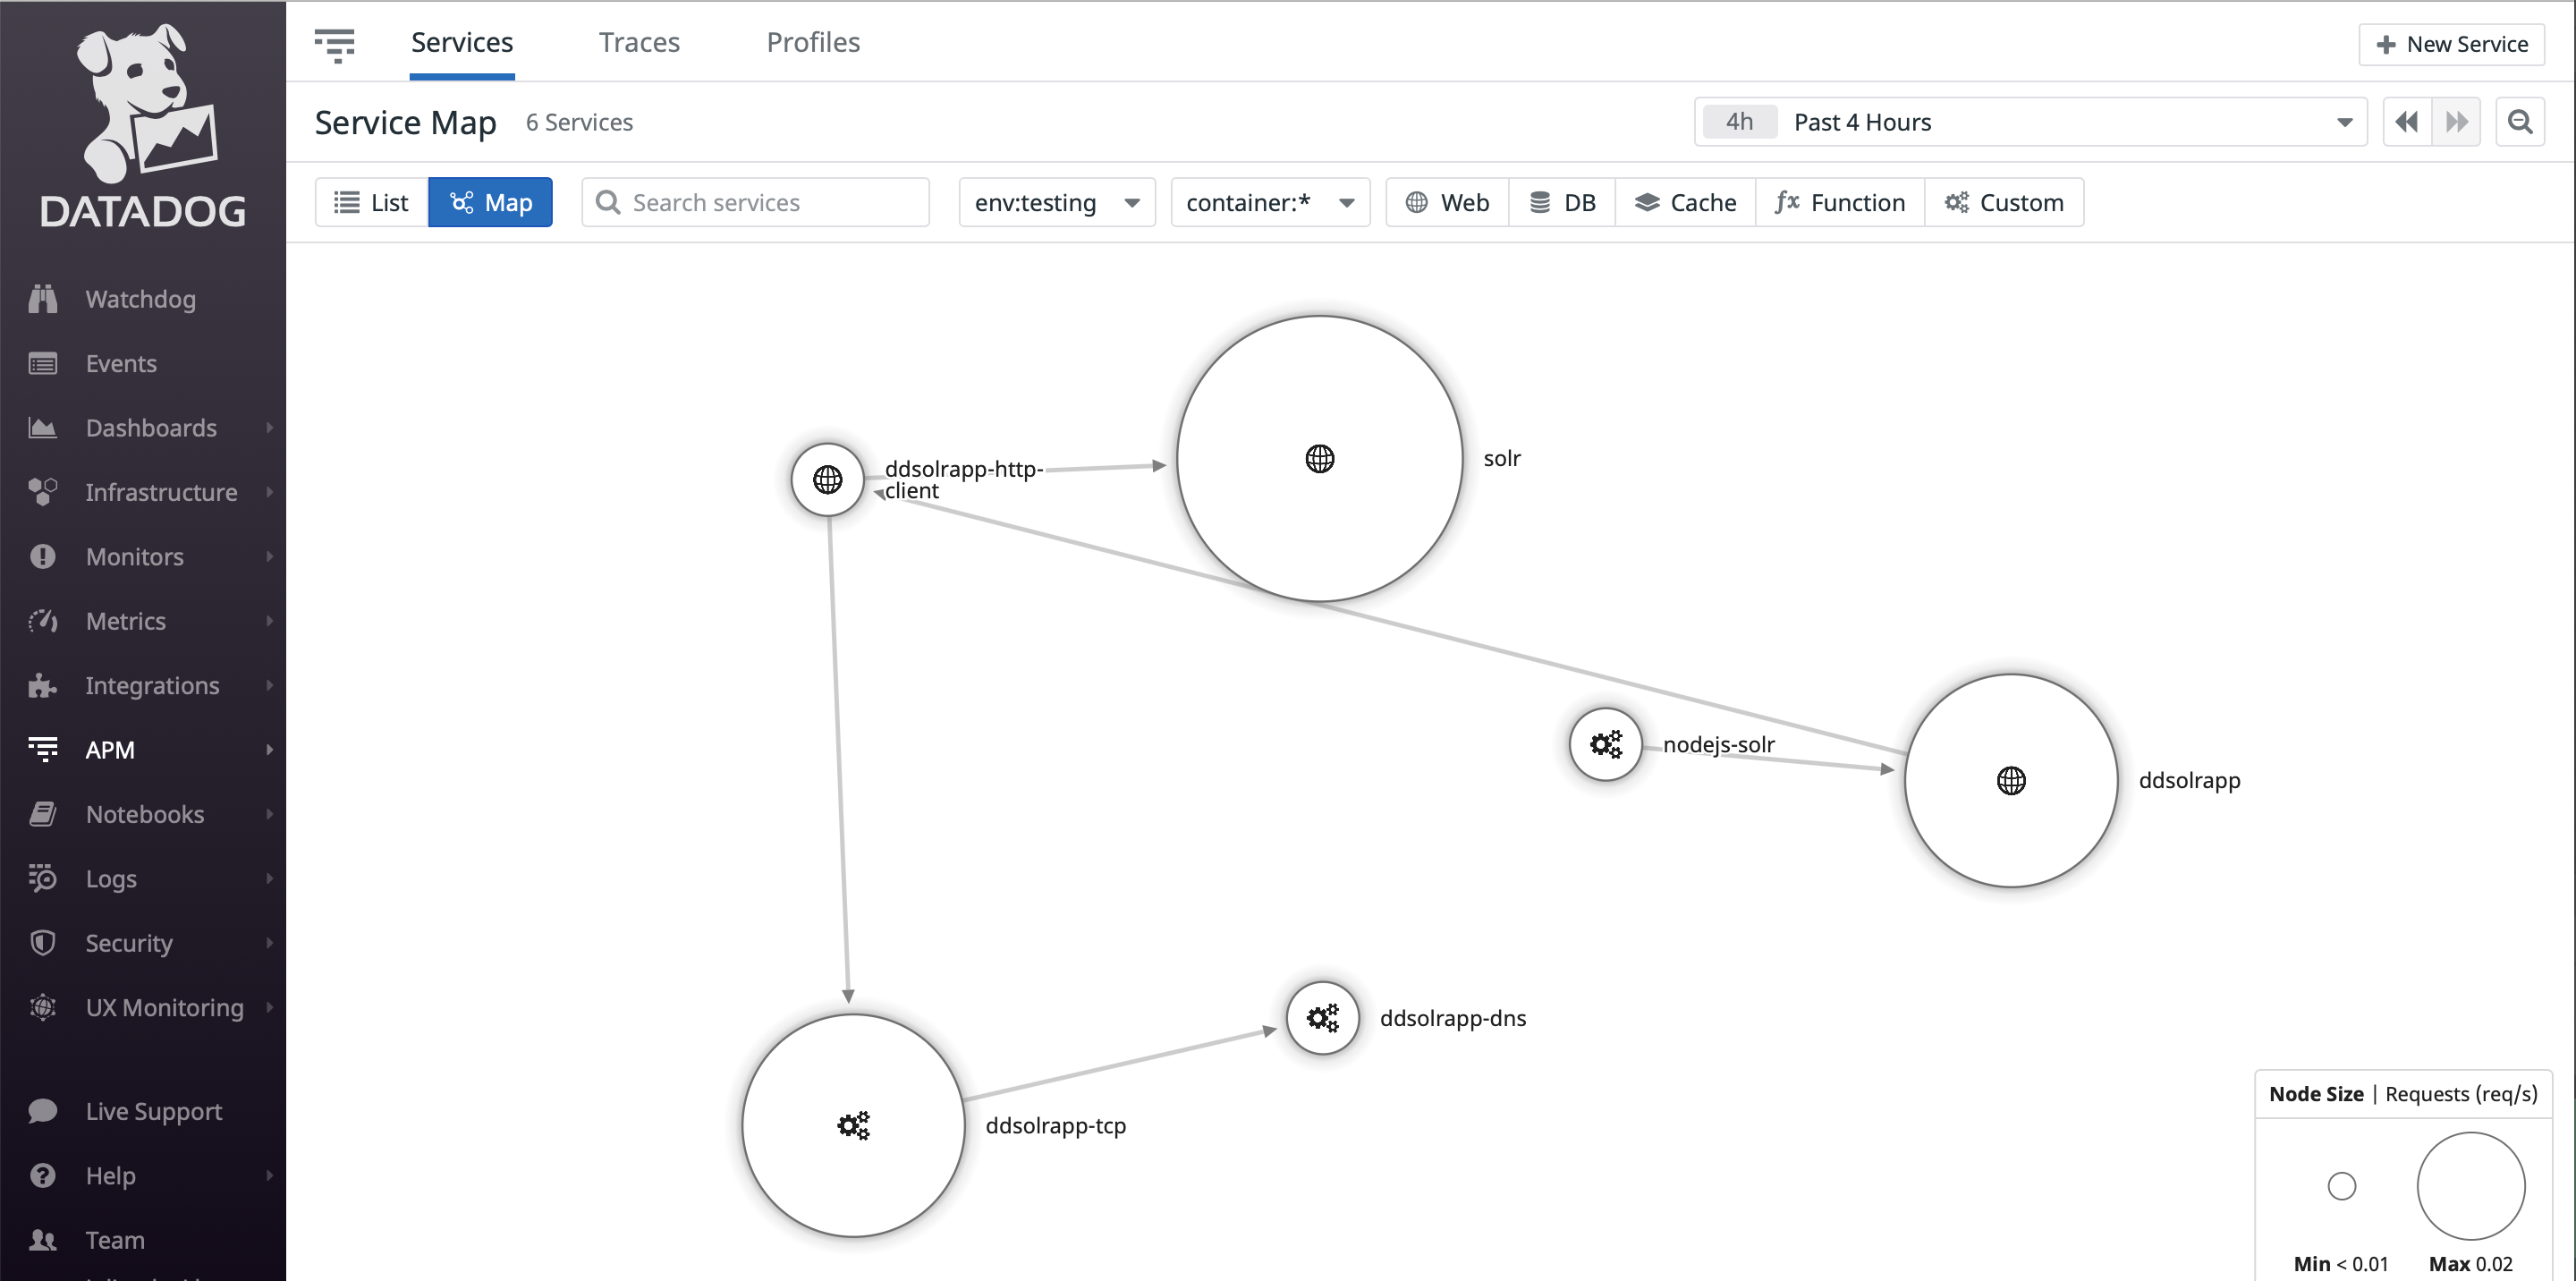2576x1281 pixels.
Task: Toggle the env:testing filter
Action: (x=1053, y=202)
